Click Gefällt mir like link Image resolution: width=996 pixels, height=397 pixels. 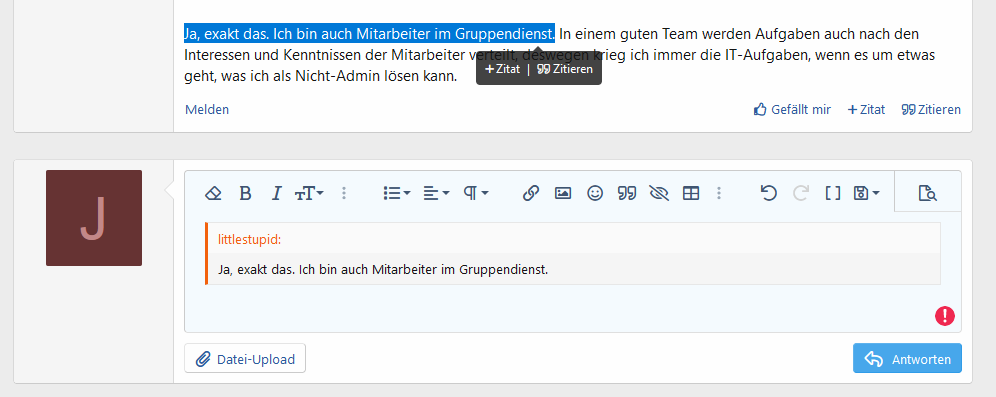tap(791, 110)
